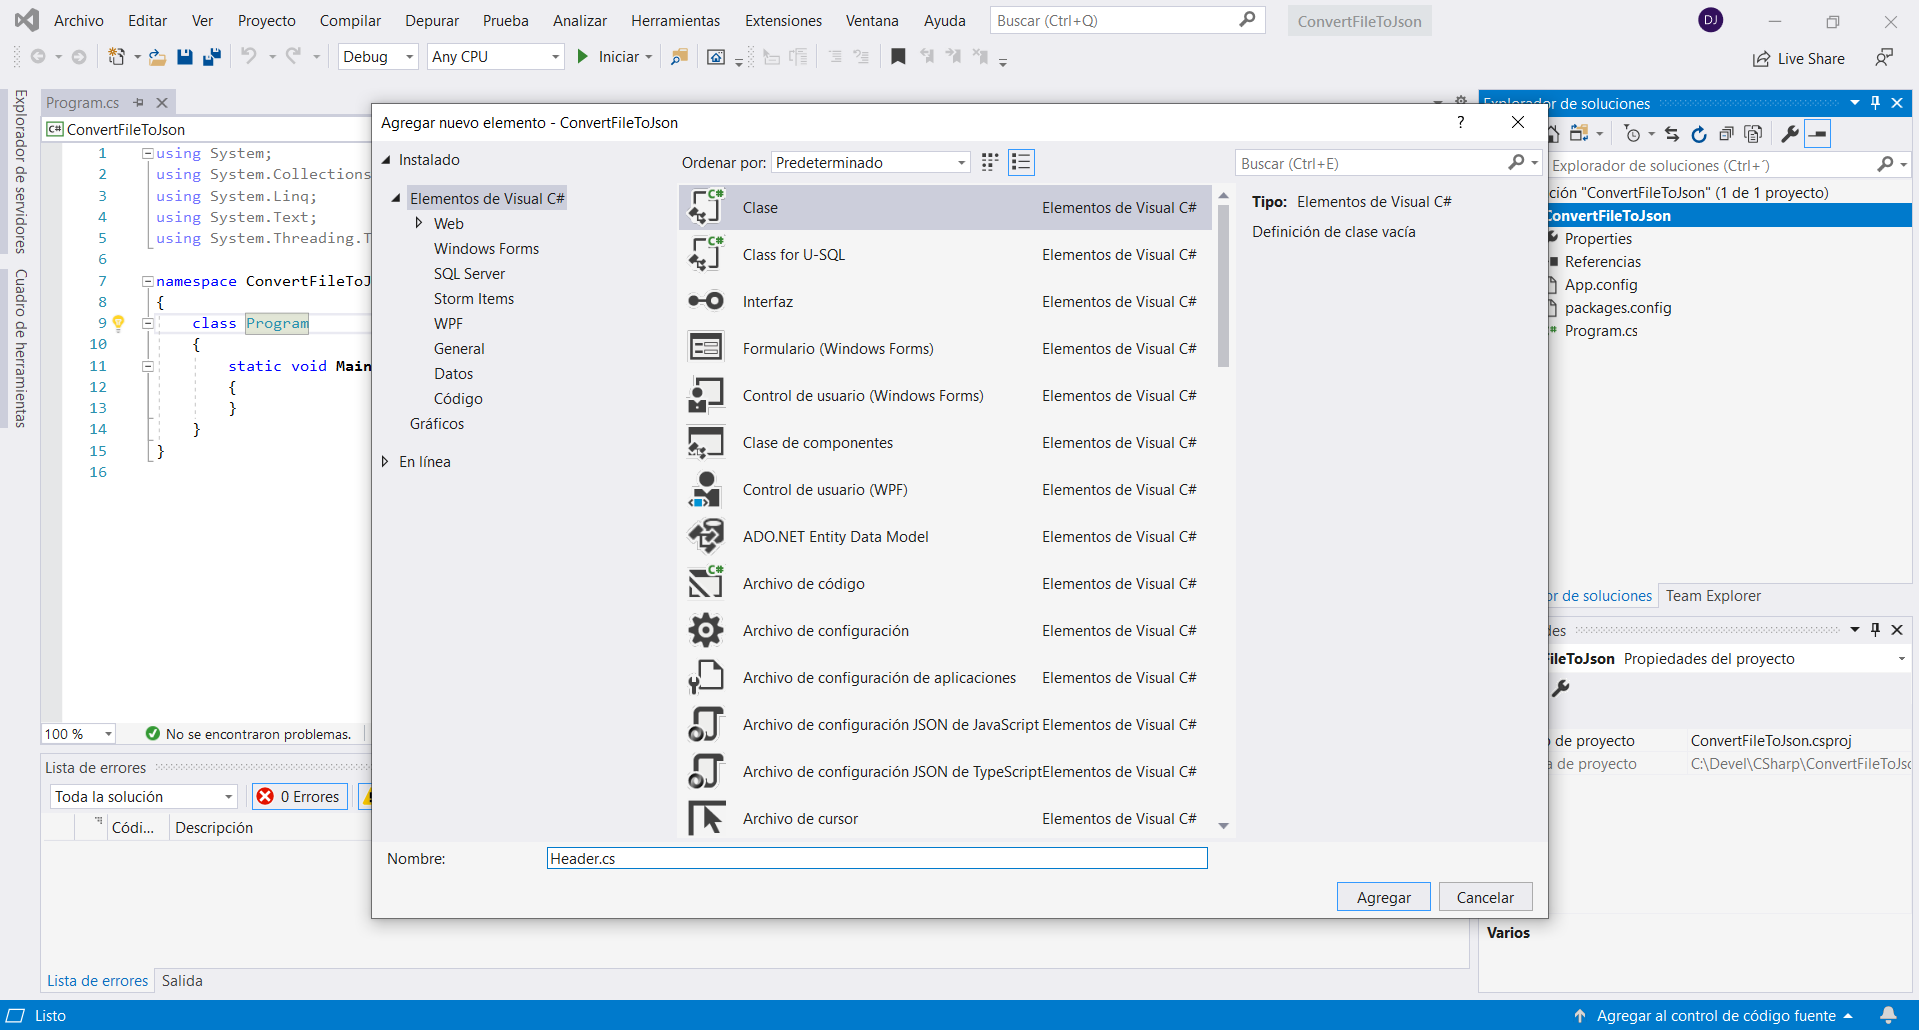The width and height of the screenshot is (1919, 1030).
Task: Open the Herramientas menu
Action: pyautogui.click(x=675, y=20)
